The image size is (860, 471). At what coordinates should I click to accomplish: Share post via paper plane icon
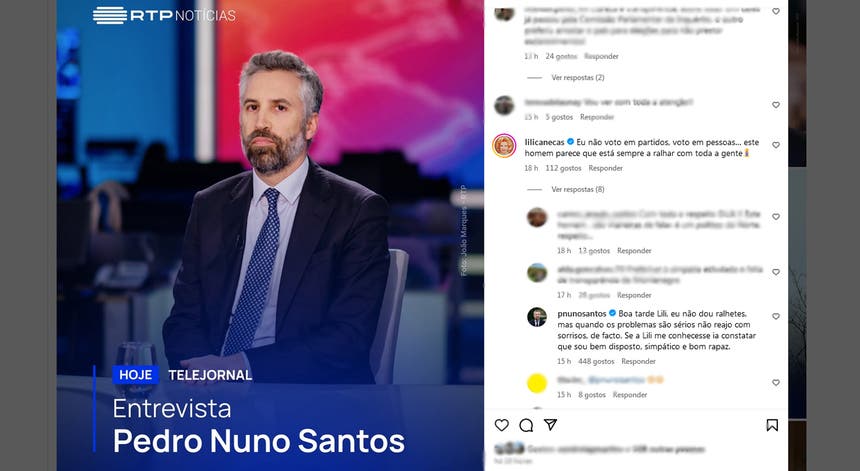pos(550,425)
